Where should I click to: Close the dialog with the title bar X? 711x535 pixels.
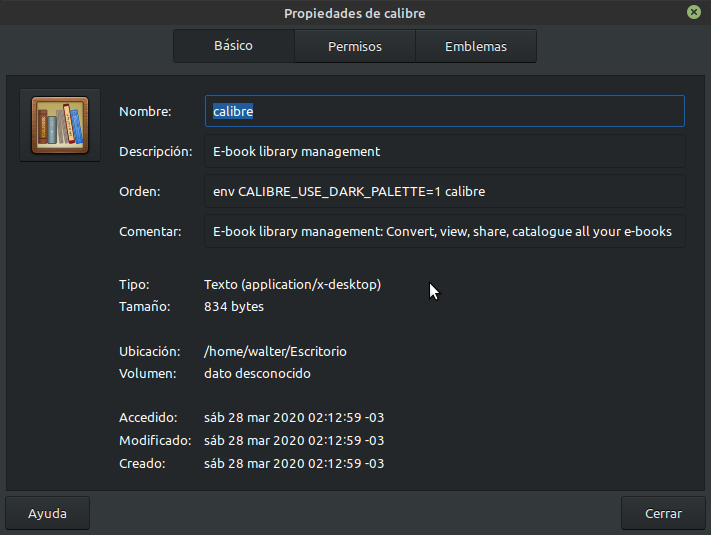point(693,13)
